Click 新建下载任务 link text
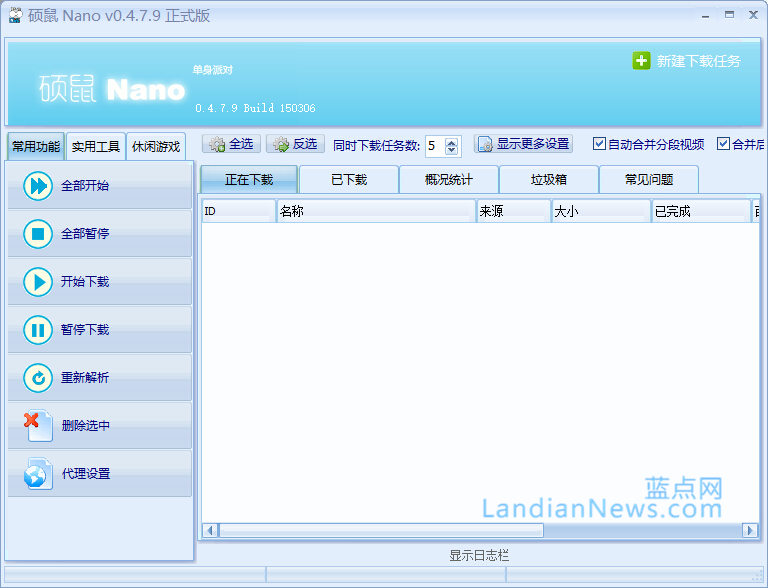The height and width of the screenshot is (588, 768). (698, 61)
